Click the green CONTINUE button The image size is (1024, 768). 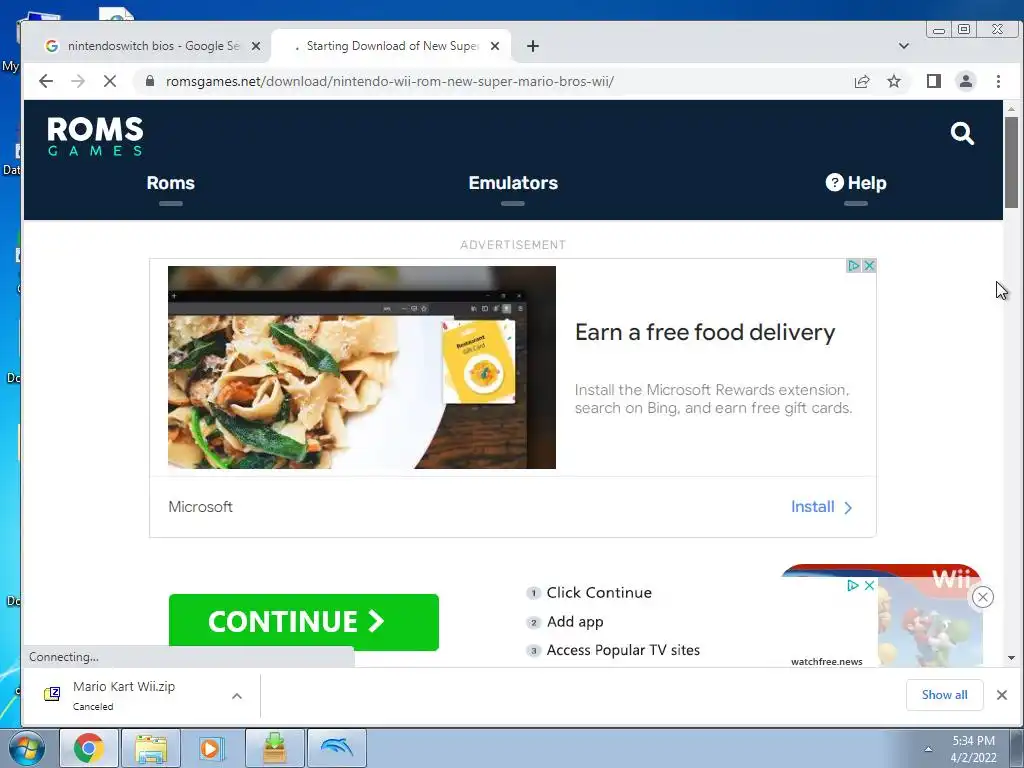[304, 622]
